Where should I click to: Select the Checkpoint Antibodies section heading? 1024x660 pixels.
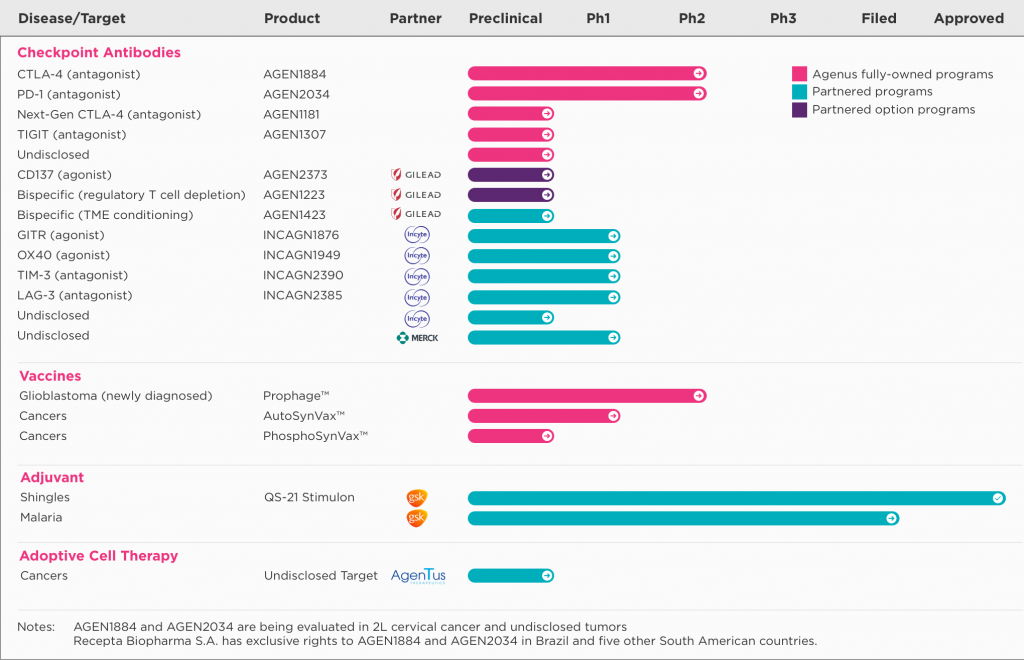point(99,52)
